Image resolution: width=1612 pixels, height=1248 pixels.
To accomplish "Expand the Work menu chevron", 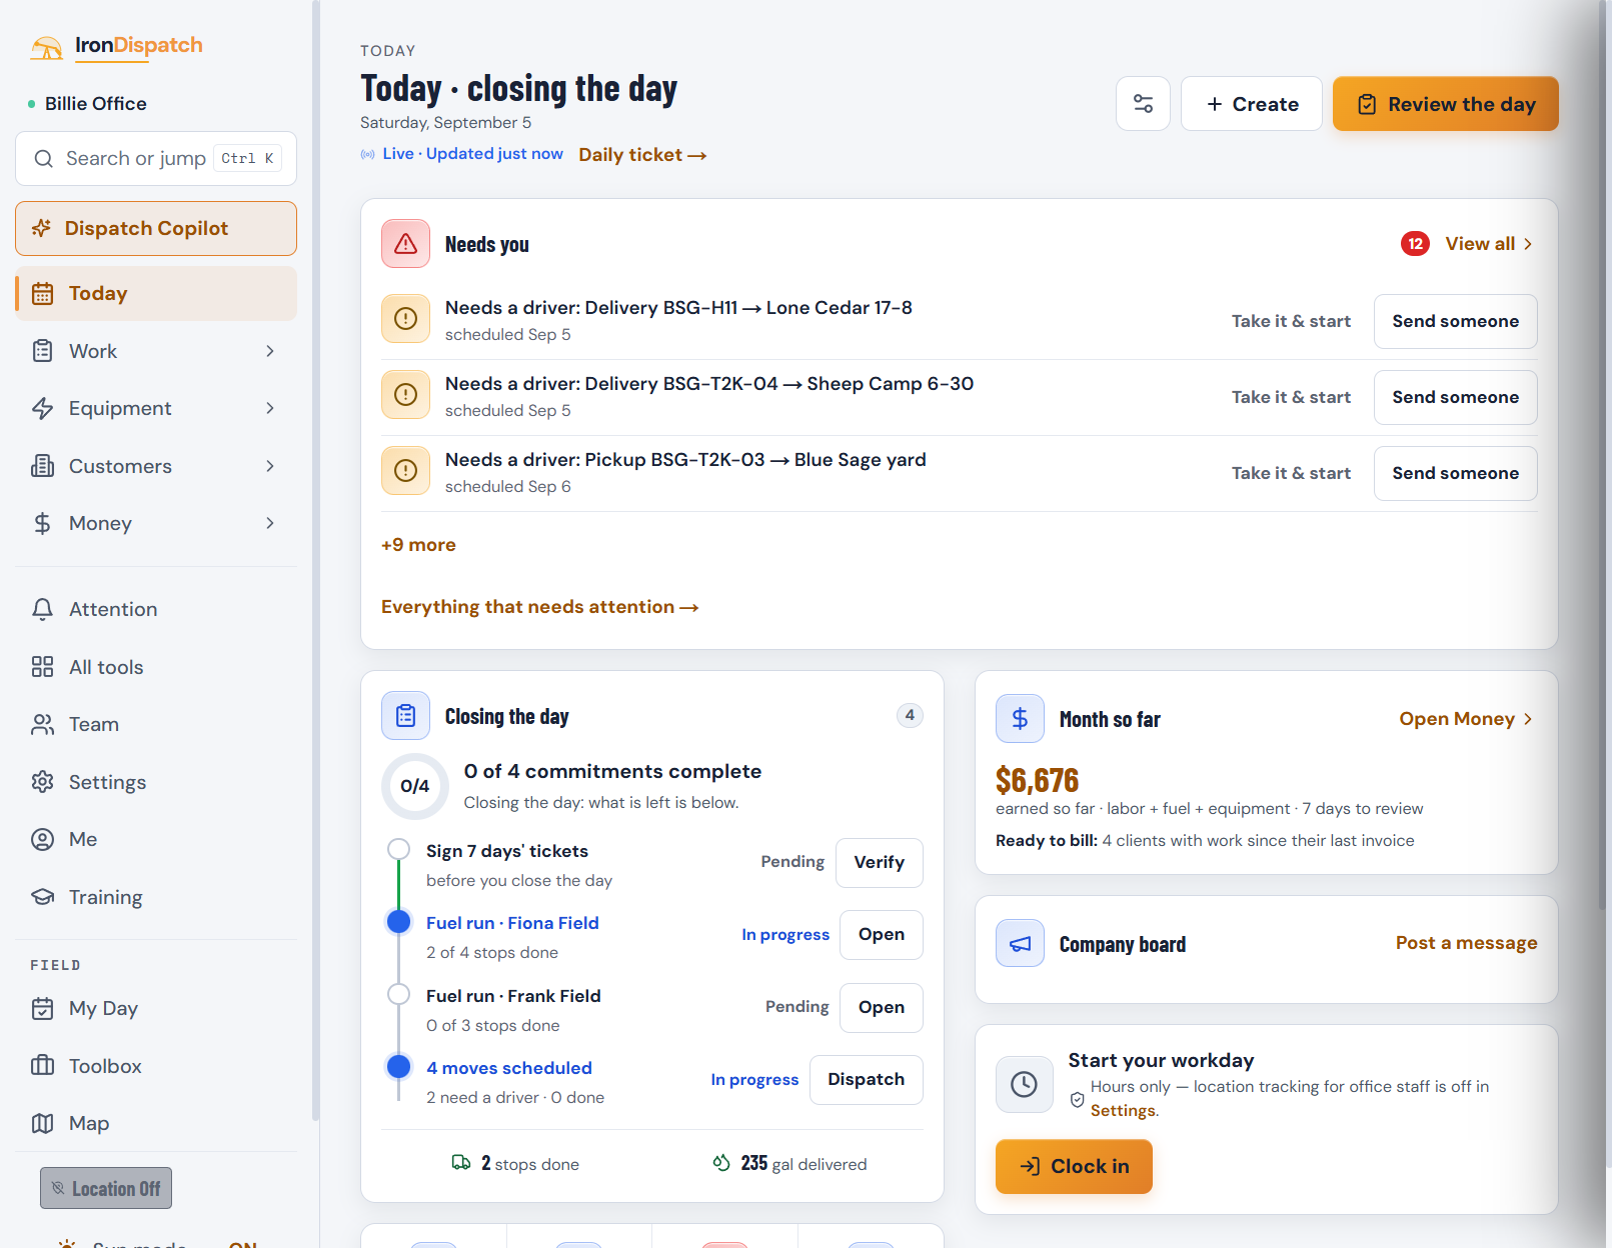I will 270,351.
